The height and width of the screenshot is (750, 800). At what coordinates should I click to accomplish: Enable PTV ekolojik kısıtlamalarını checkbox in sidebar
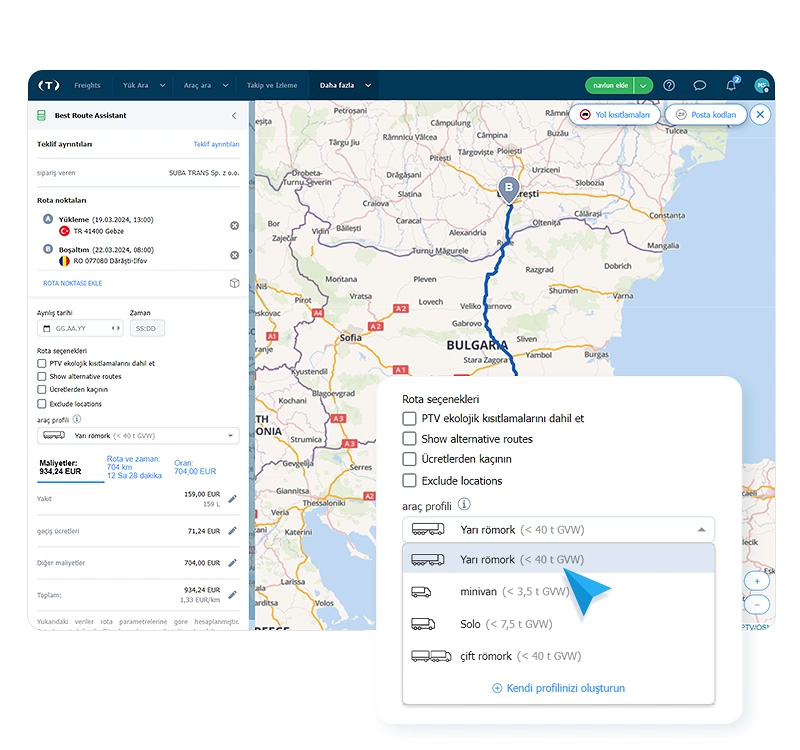42,363
